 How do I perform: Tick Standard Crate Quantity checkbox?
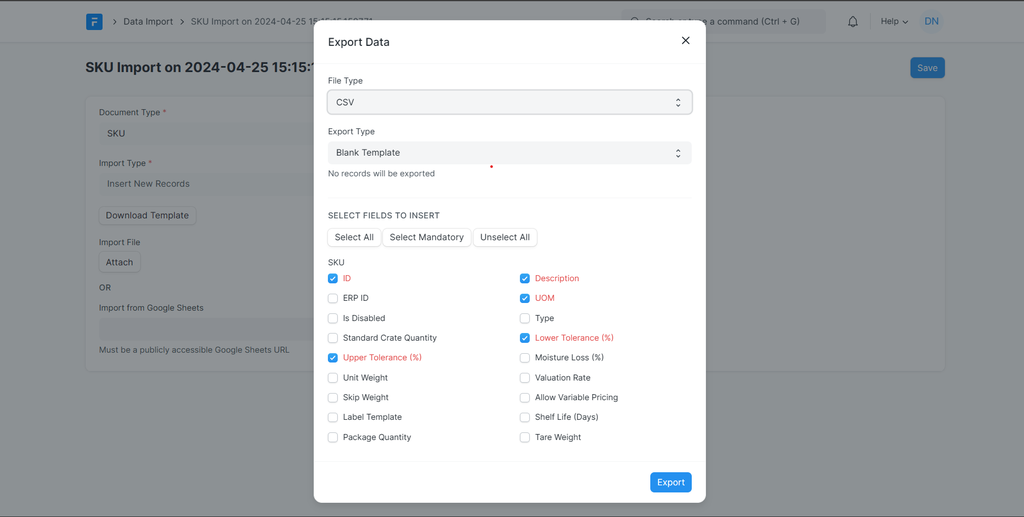coord(333,338)
